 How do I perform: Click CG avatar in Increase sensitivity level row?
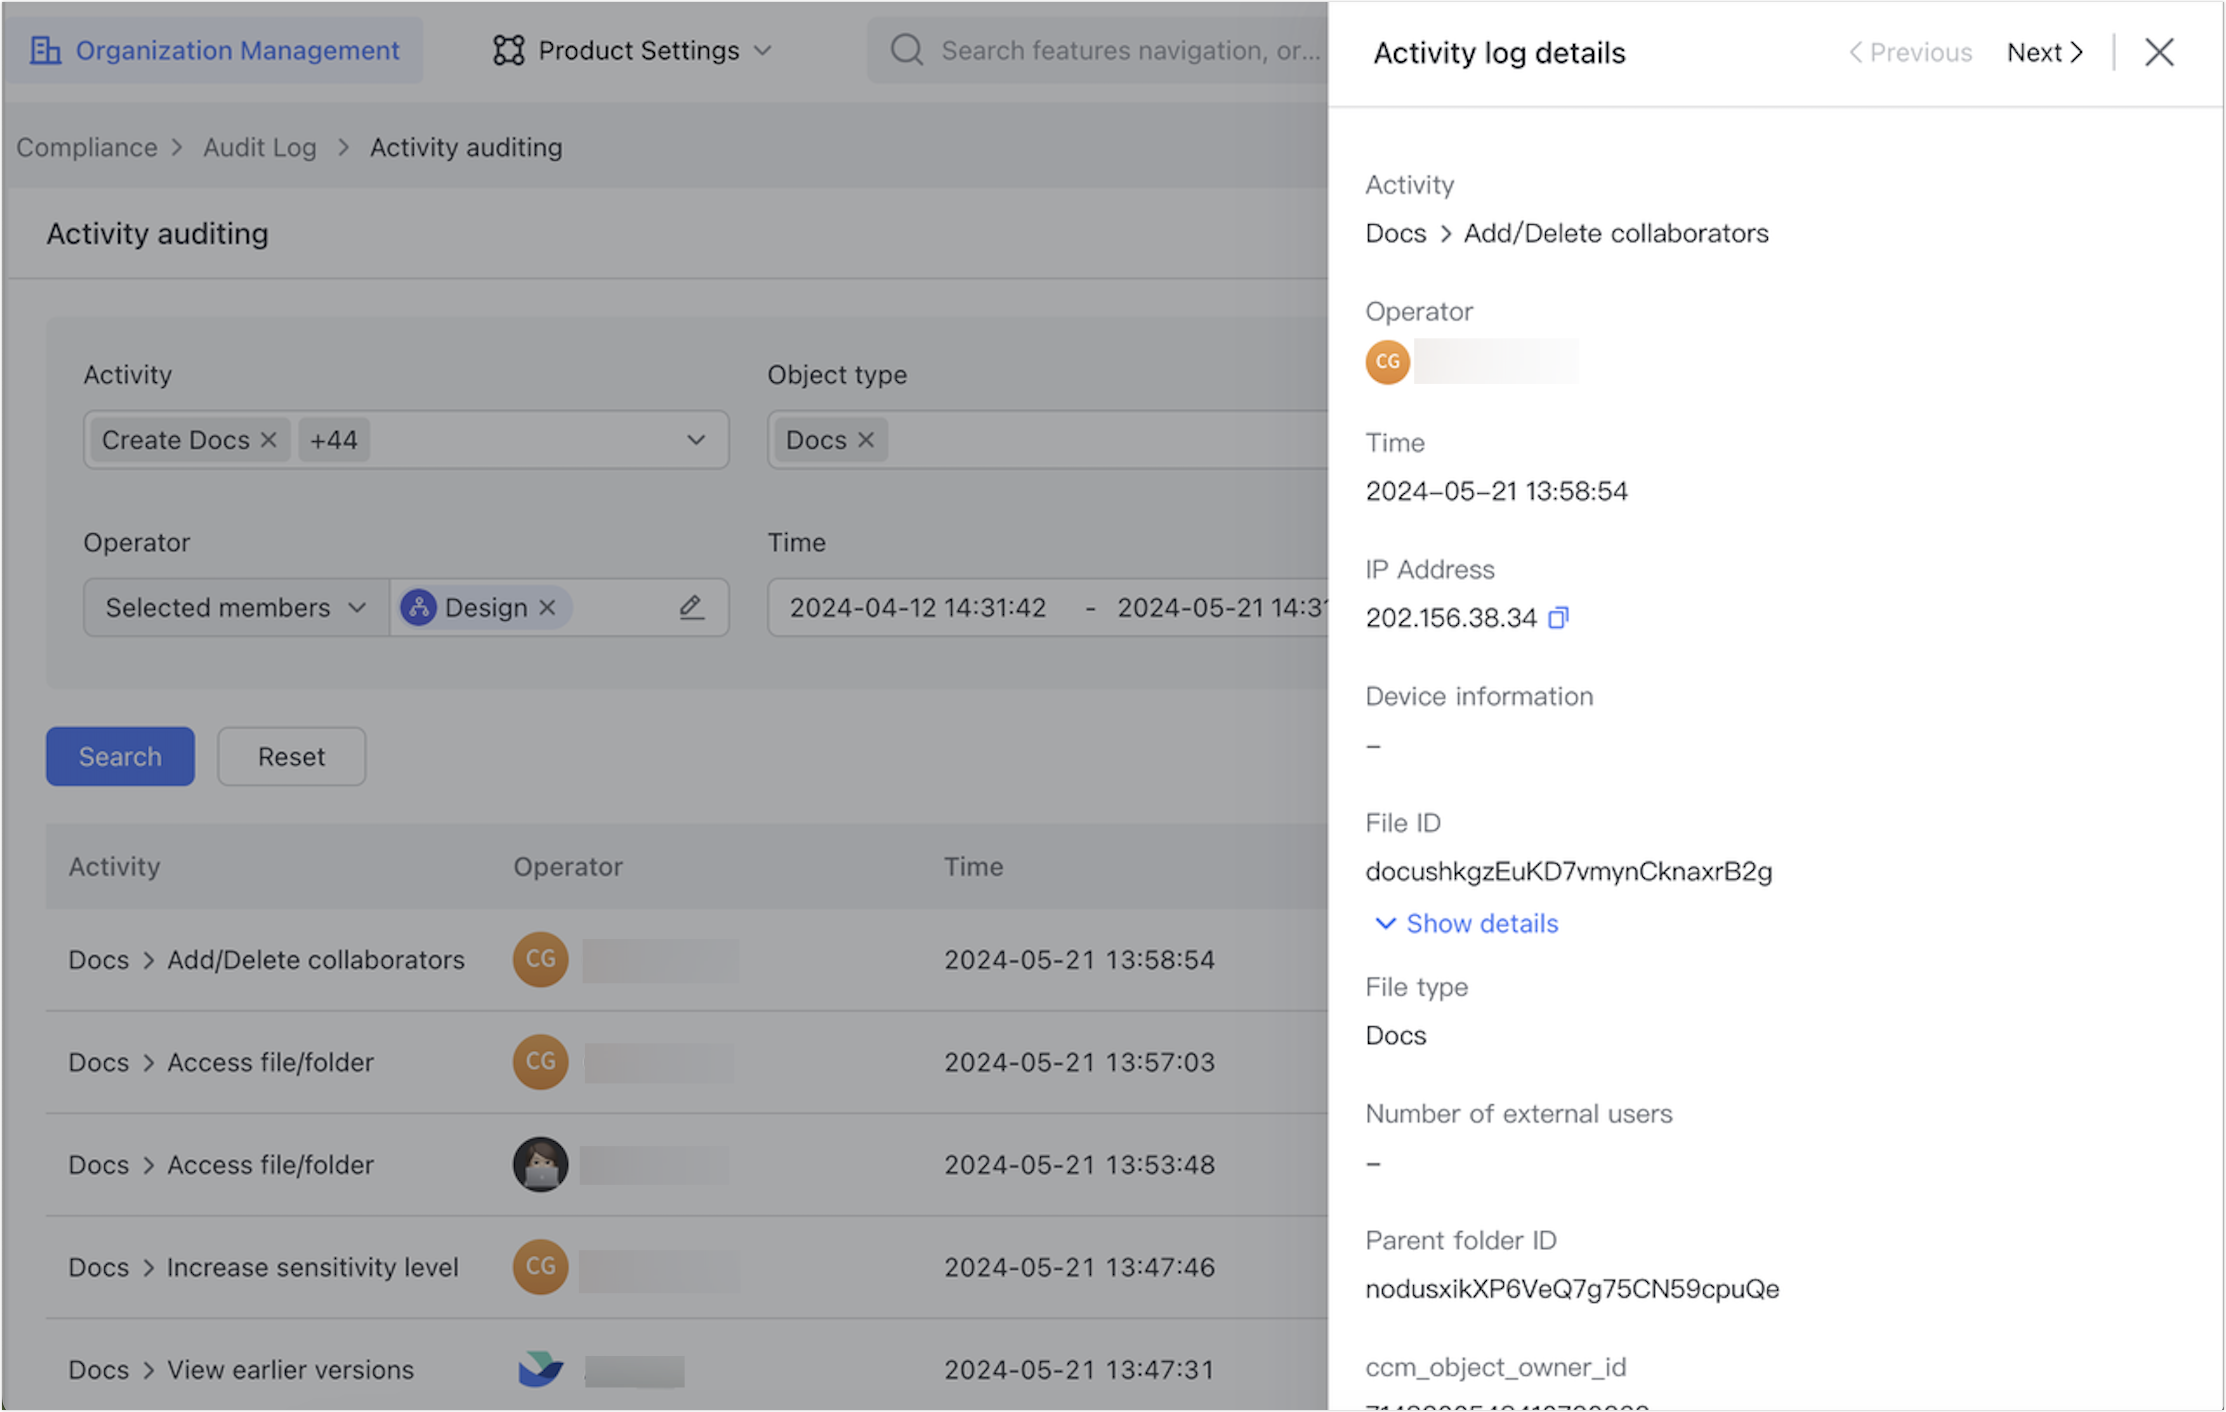pos(540,1267)
